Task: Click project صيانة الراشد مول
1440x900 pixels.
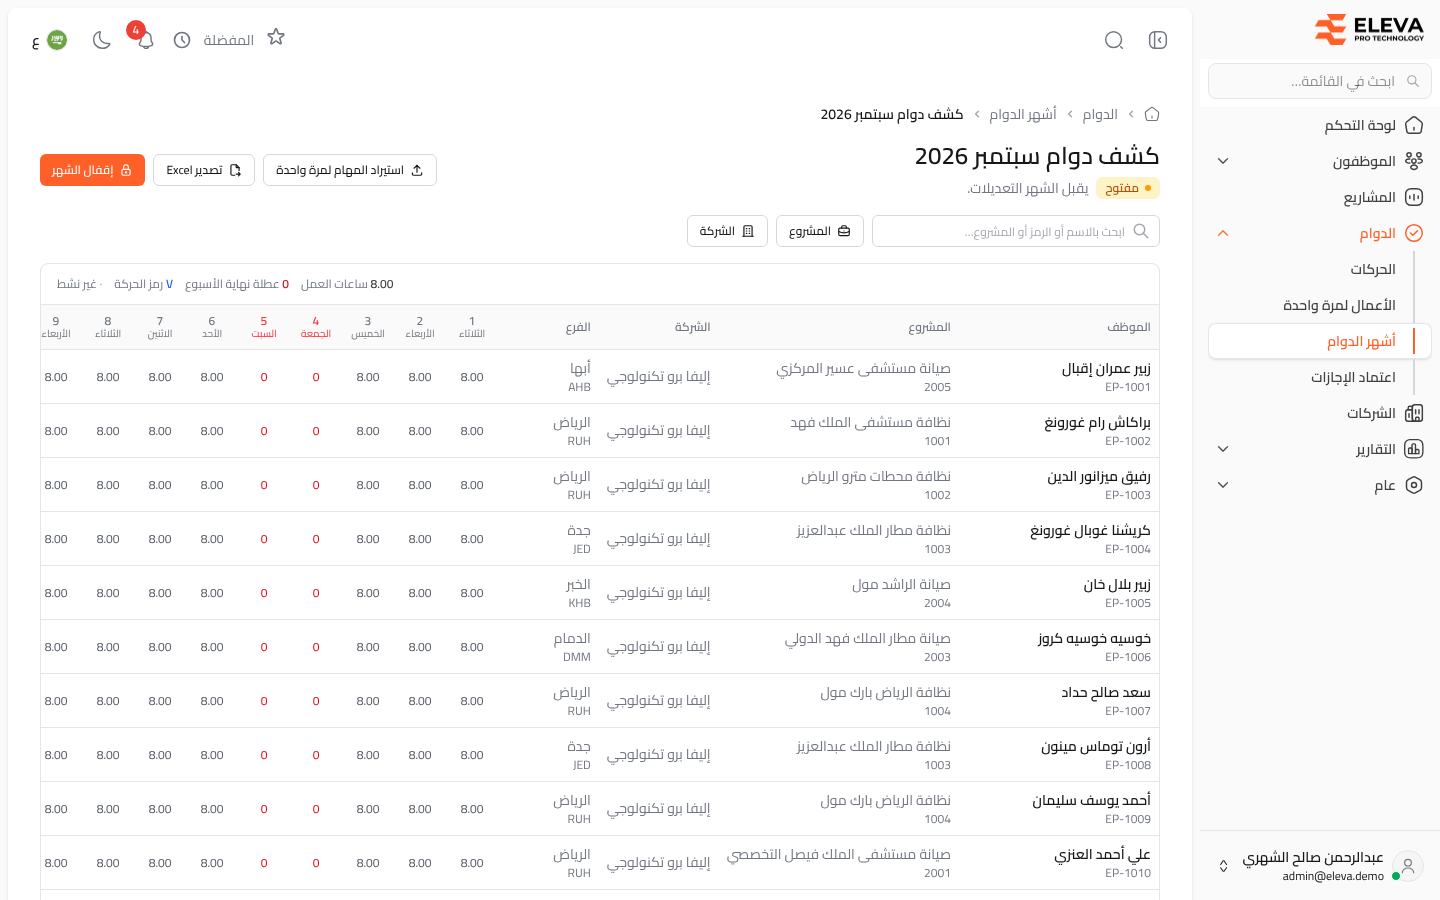Action: point(901,584)
